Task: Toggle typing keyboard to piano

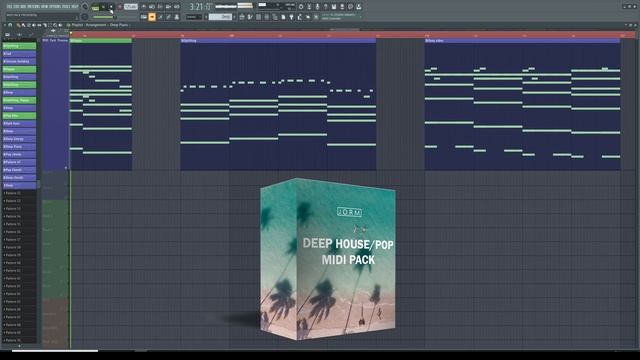Action: (144, 17)
